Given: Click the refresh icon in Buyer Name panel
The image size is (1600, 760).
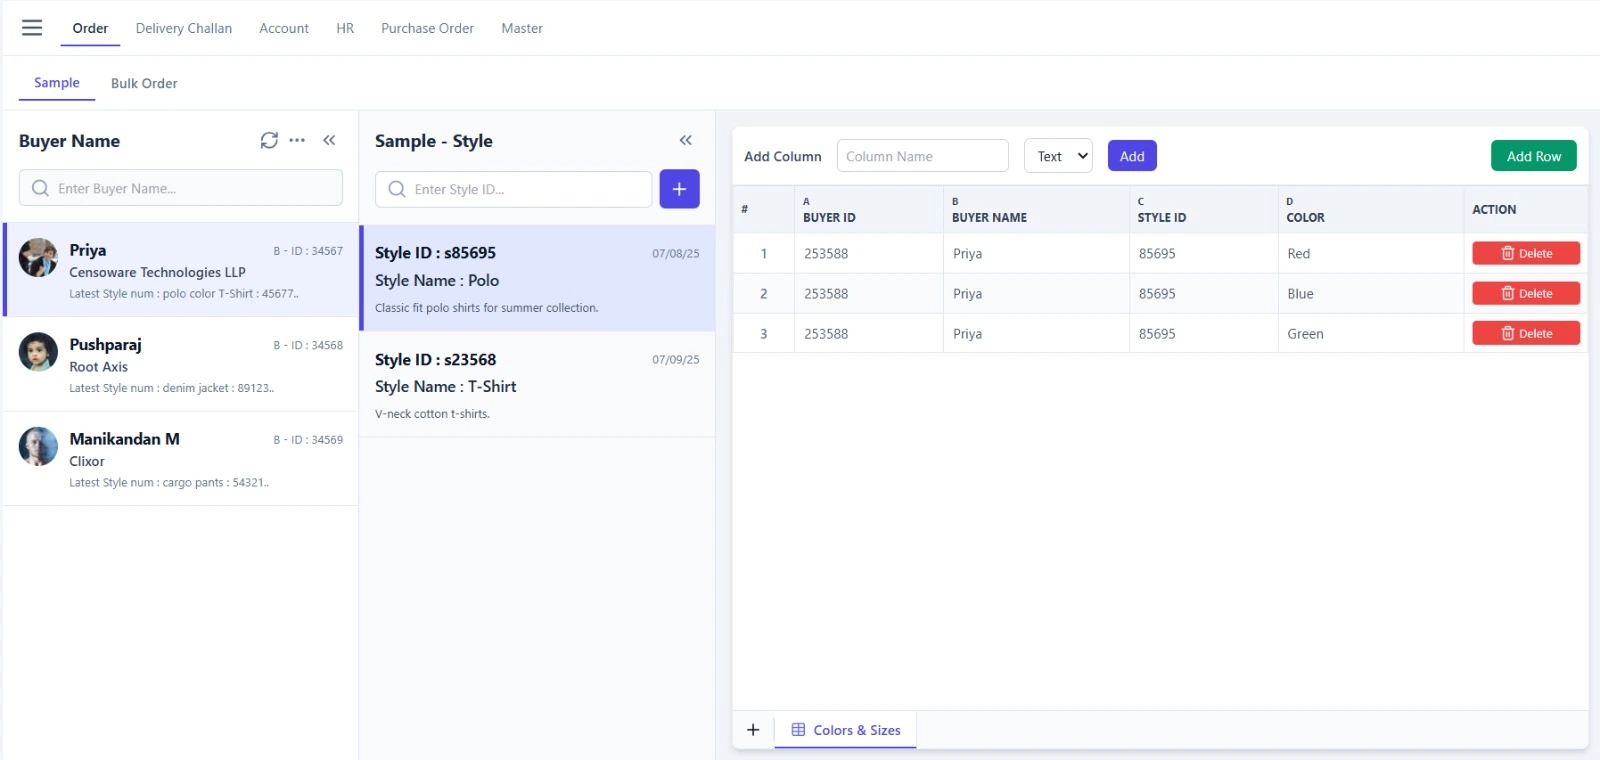Looking at the screenshot, I should pos(269,141).
